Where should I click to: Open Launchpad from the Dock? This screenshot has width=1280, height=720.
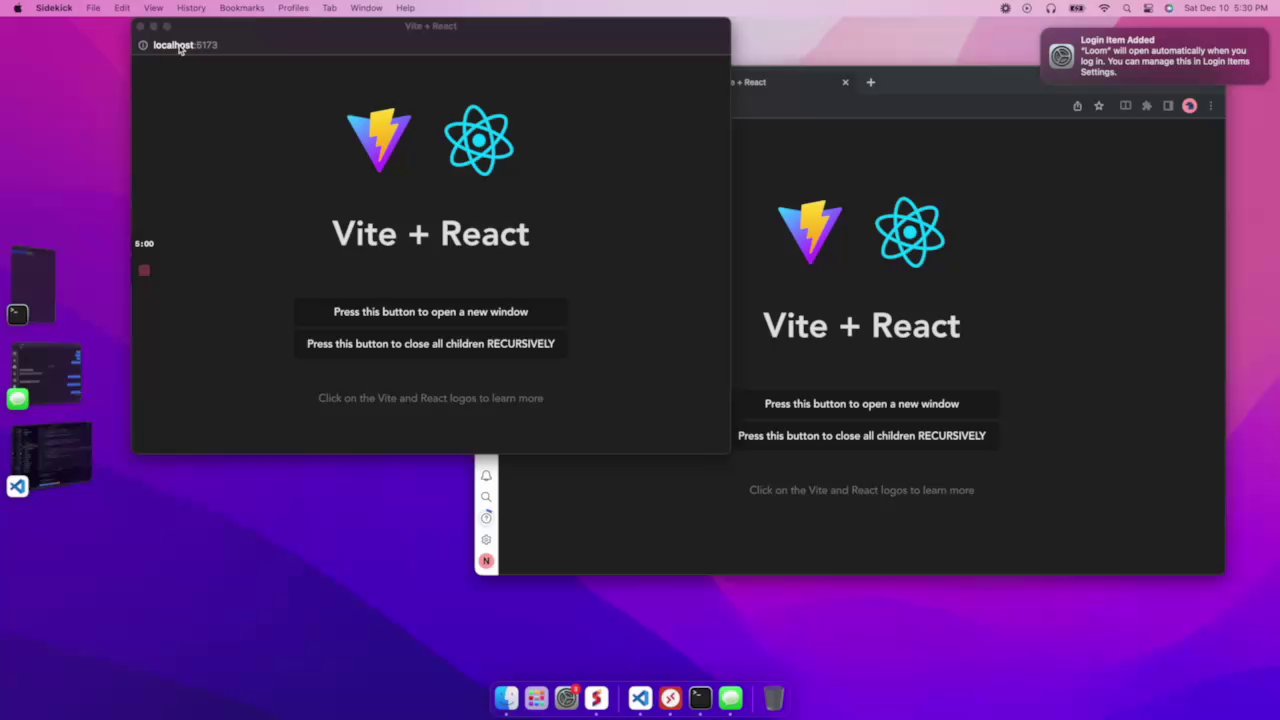(536, 697)
